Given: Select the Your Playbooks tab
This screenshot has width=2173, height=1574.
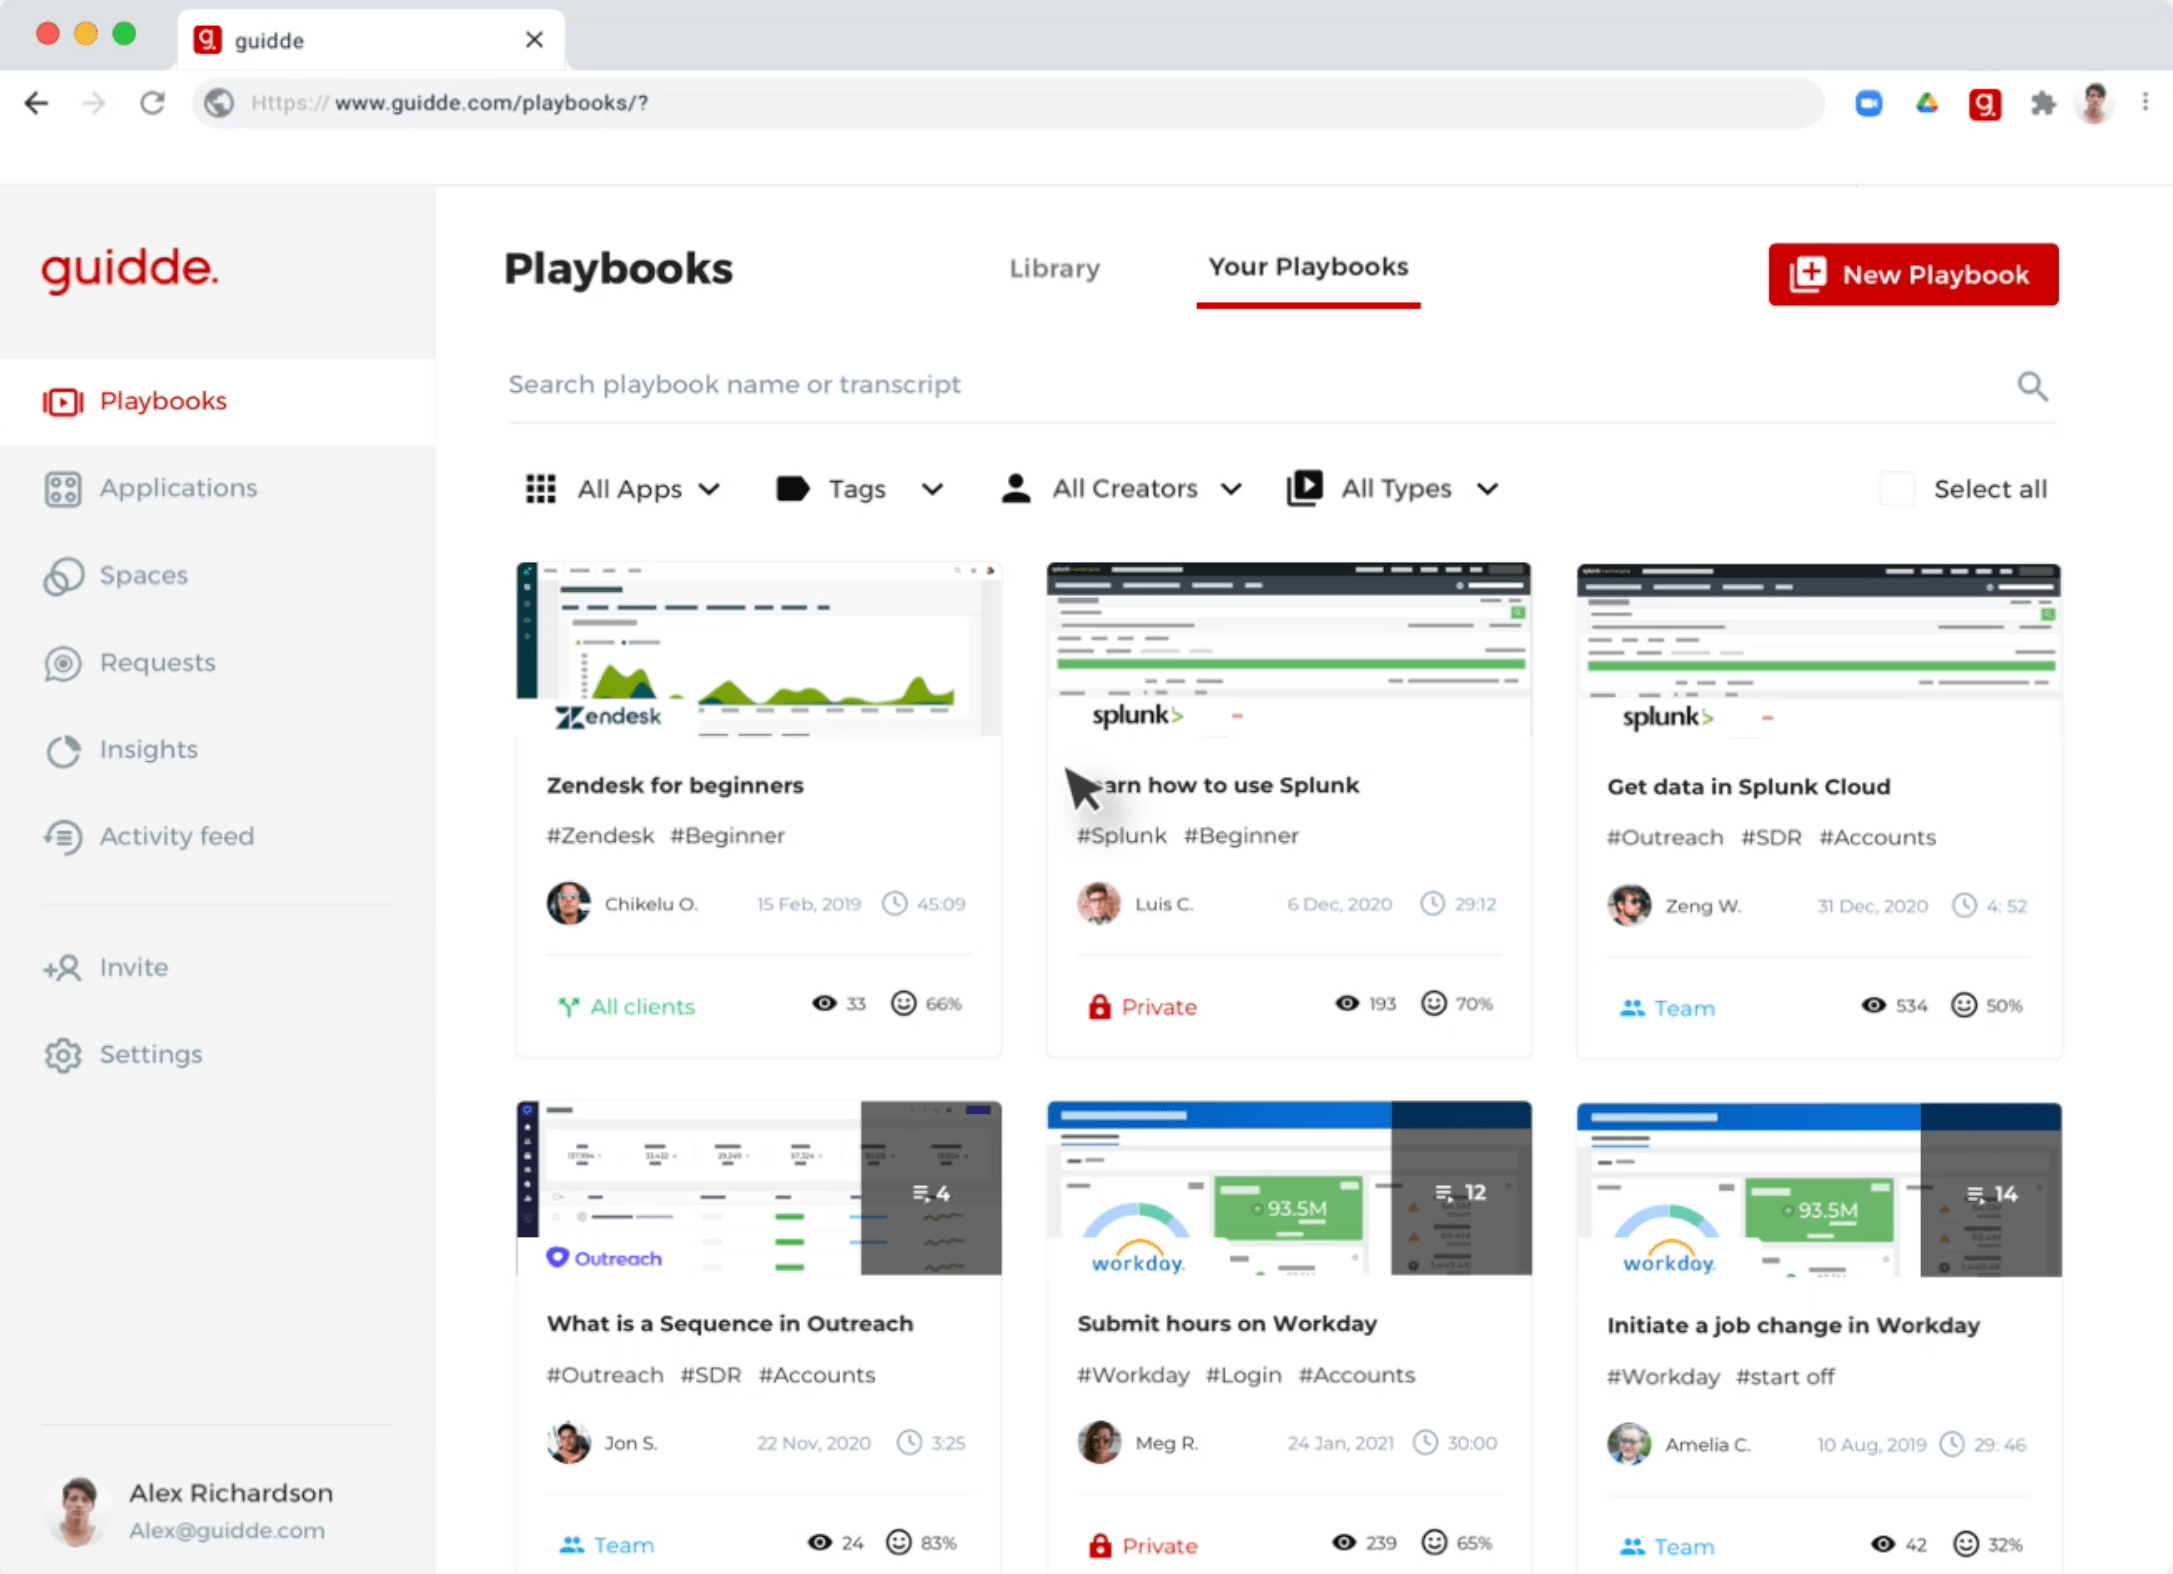Looking at the screenshot, I should coord(1307,267).
